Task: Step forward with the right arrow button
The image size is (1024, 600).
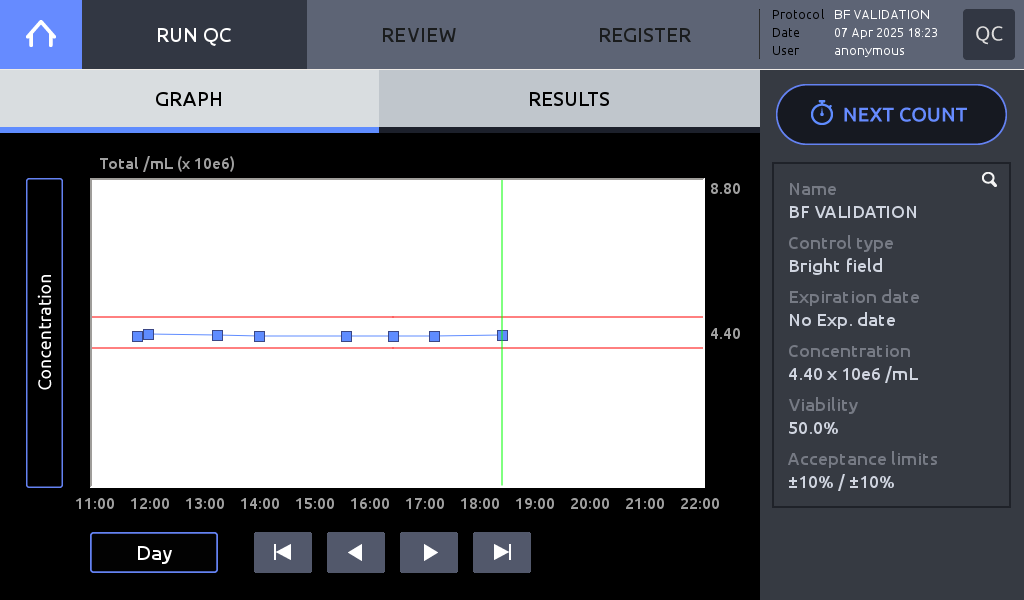Action: 429,552
